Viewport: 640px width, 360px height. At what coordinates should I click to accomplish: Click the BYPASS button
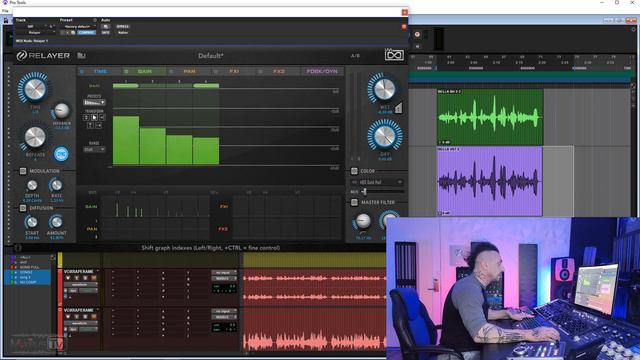coord(122,27)
